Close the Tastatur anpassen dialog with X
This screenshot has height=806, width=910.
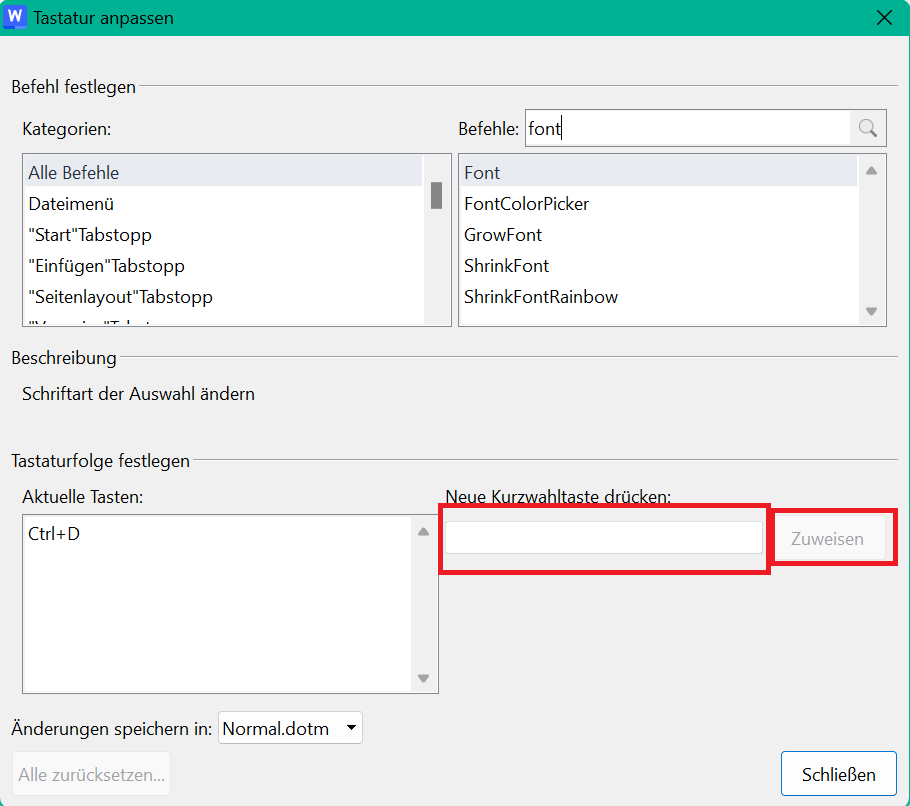coord(883,18)
